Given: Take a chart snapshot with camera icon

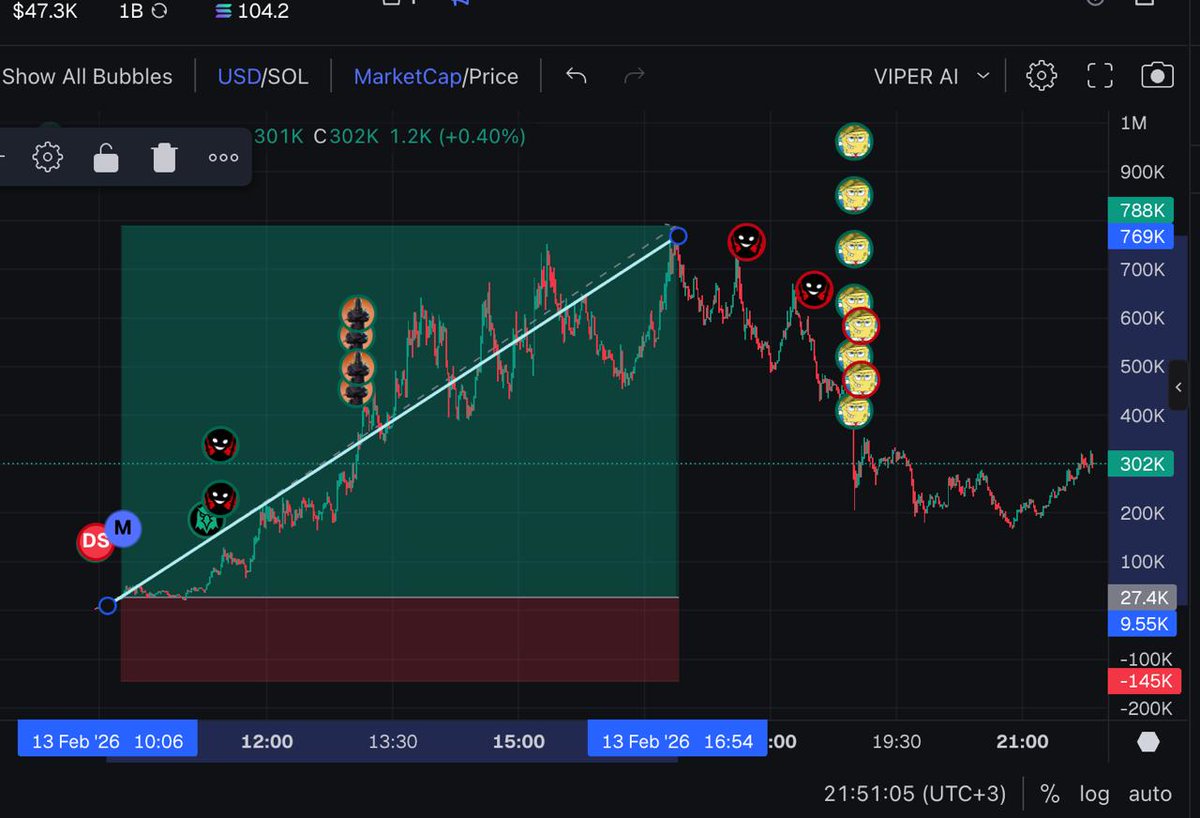Looking at the screenshot, I should (1157, 76).
